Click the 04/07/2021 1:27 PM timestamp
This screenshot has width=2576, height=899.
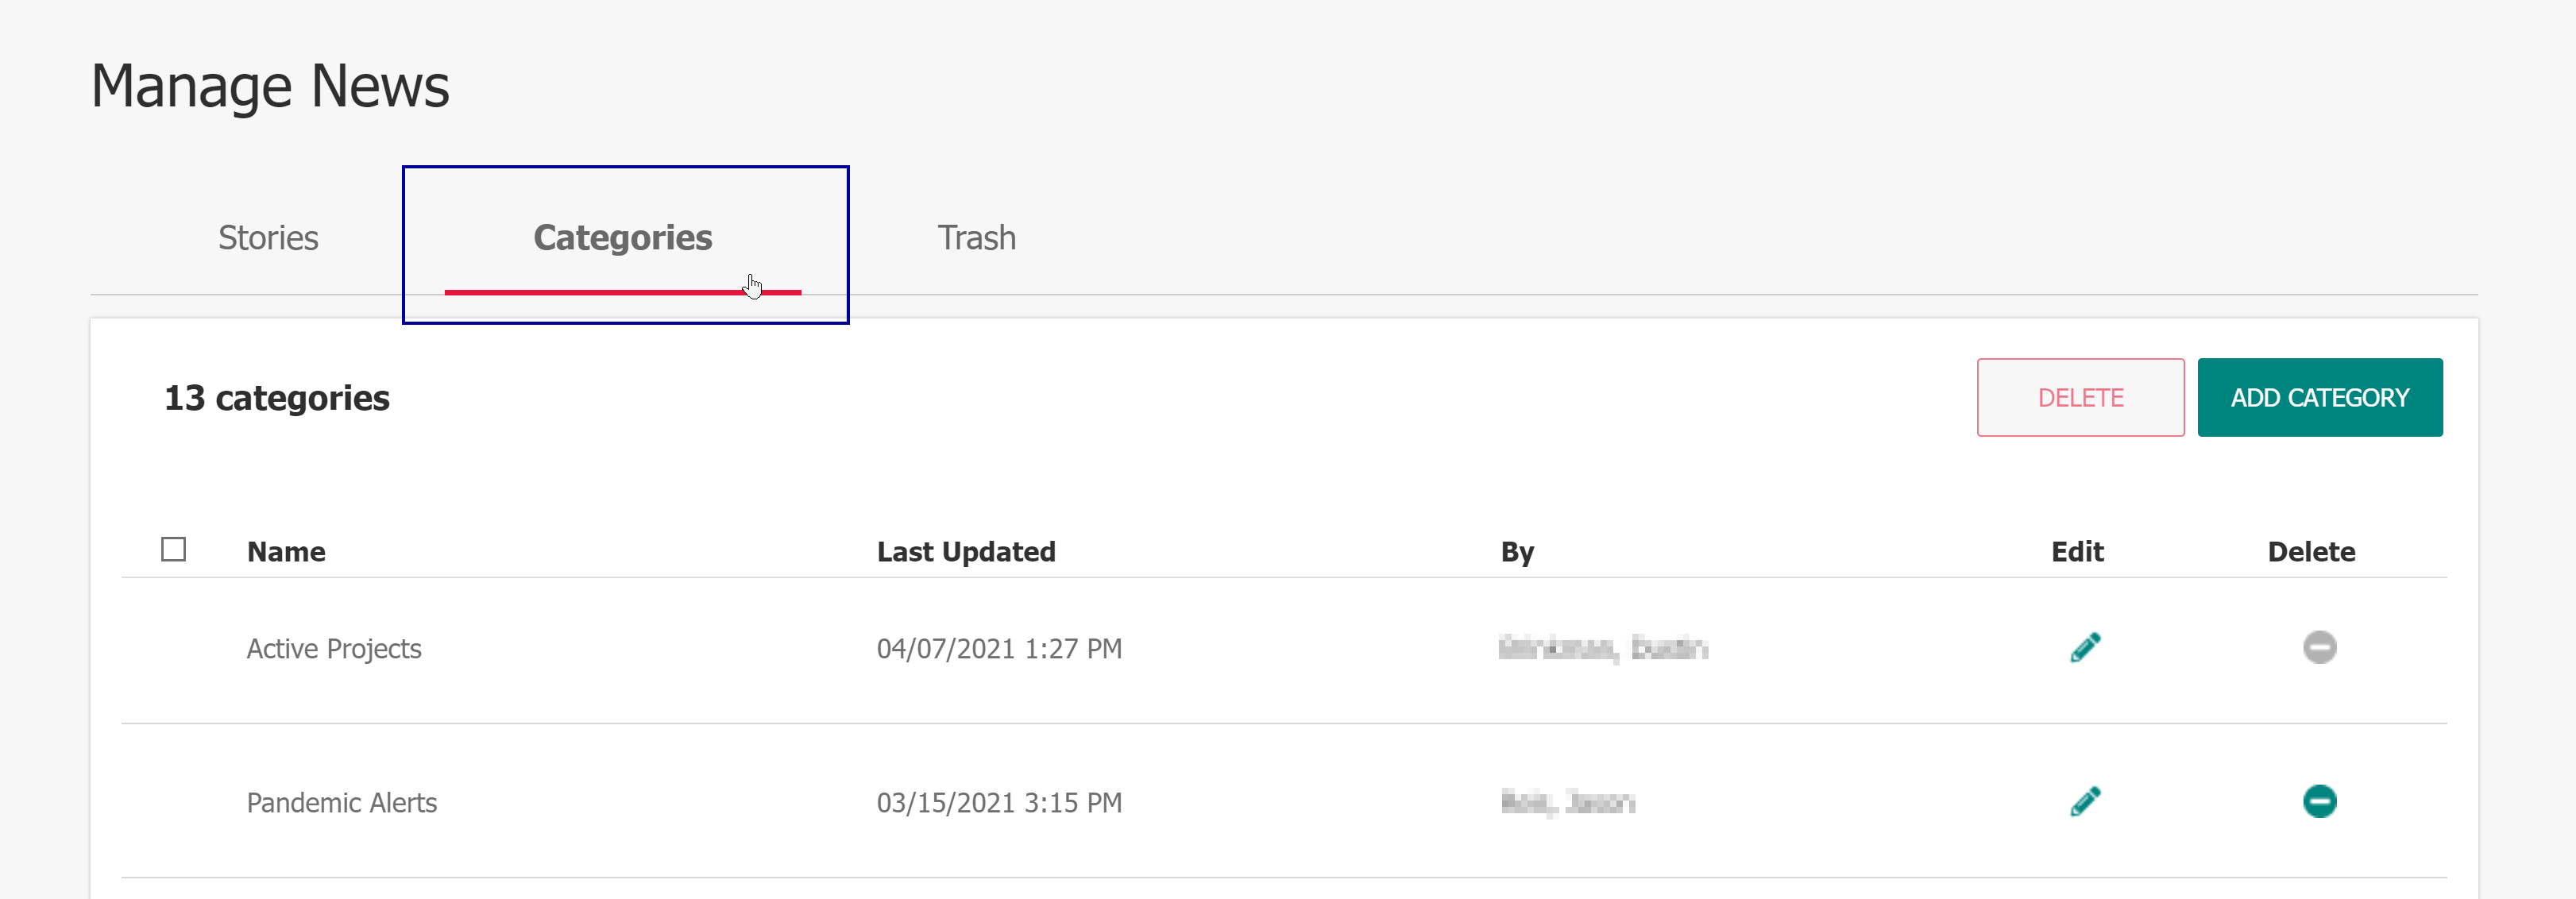coord(999,649)
